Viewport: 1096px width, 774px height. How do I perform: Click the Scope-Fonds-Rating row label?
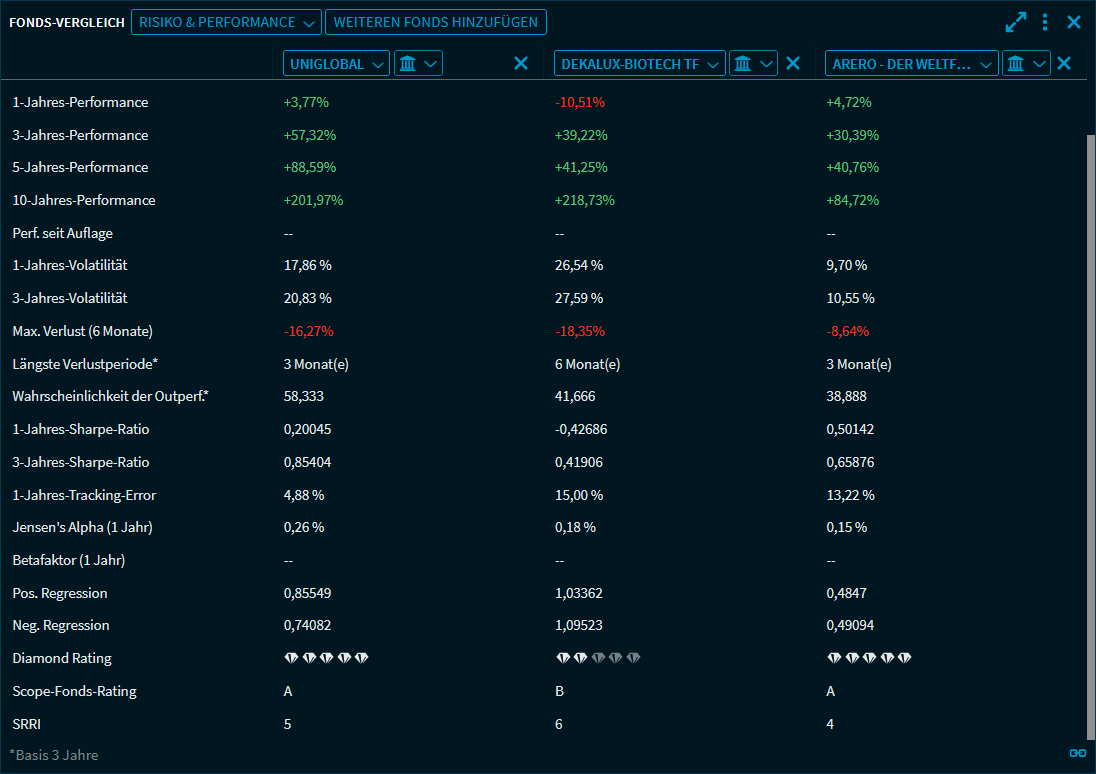point(74,691)
